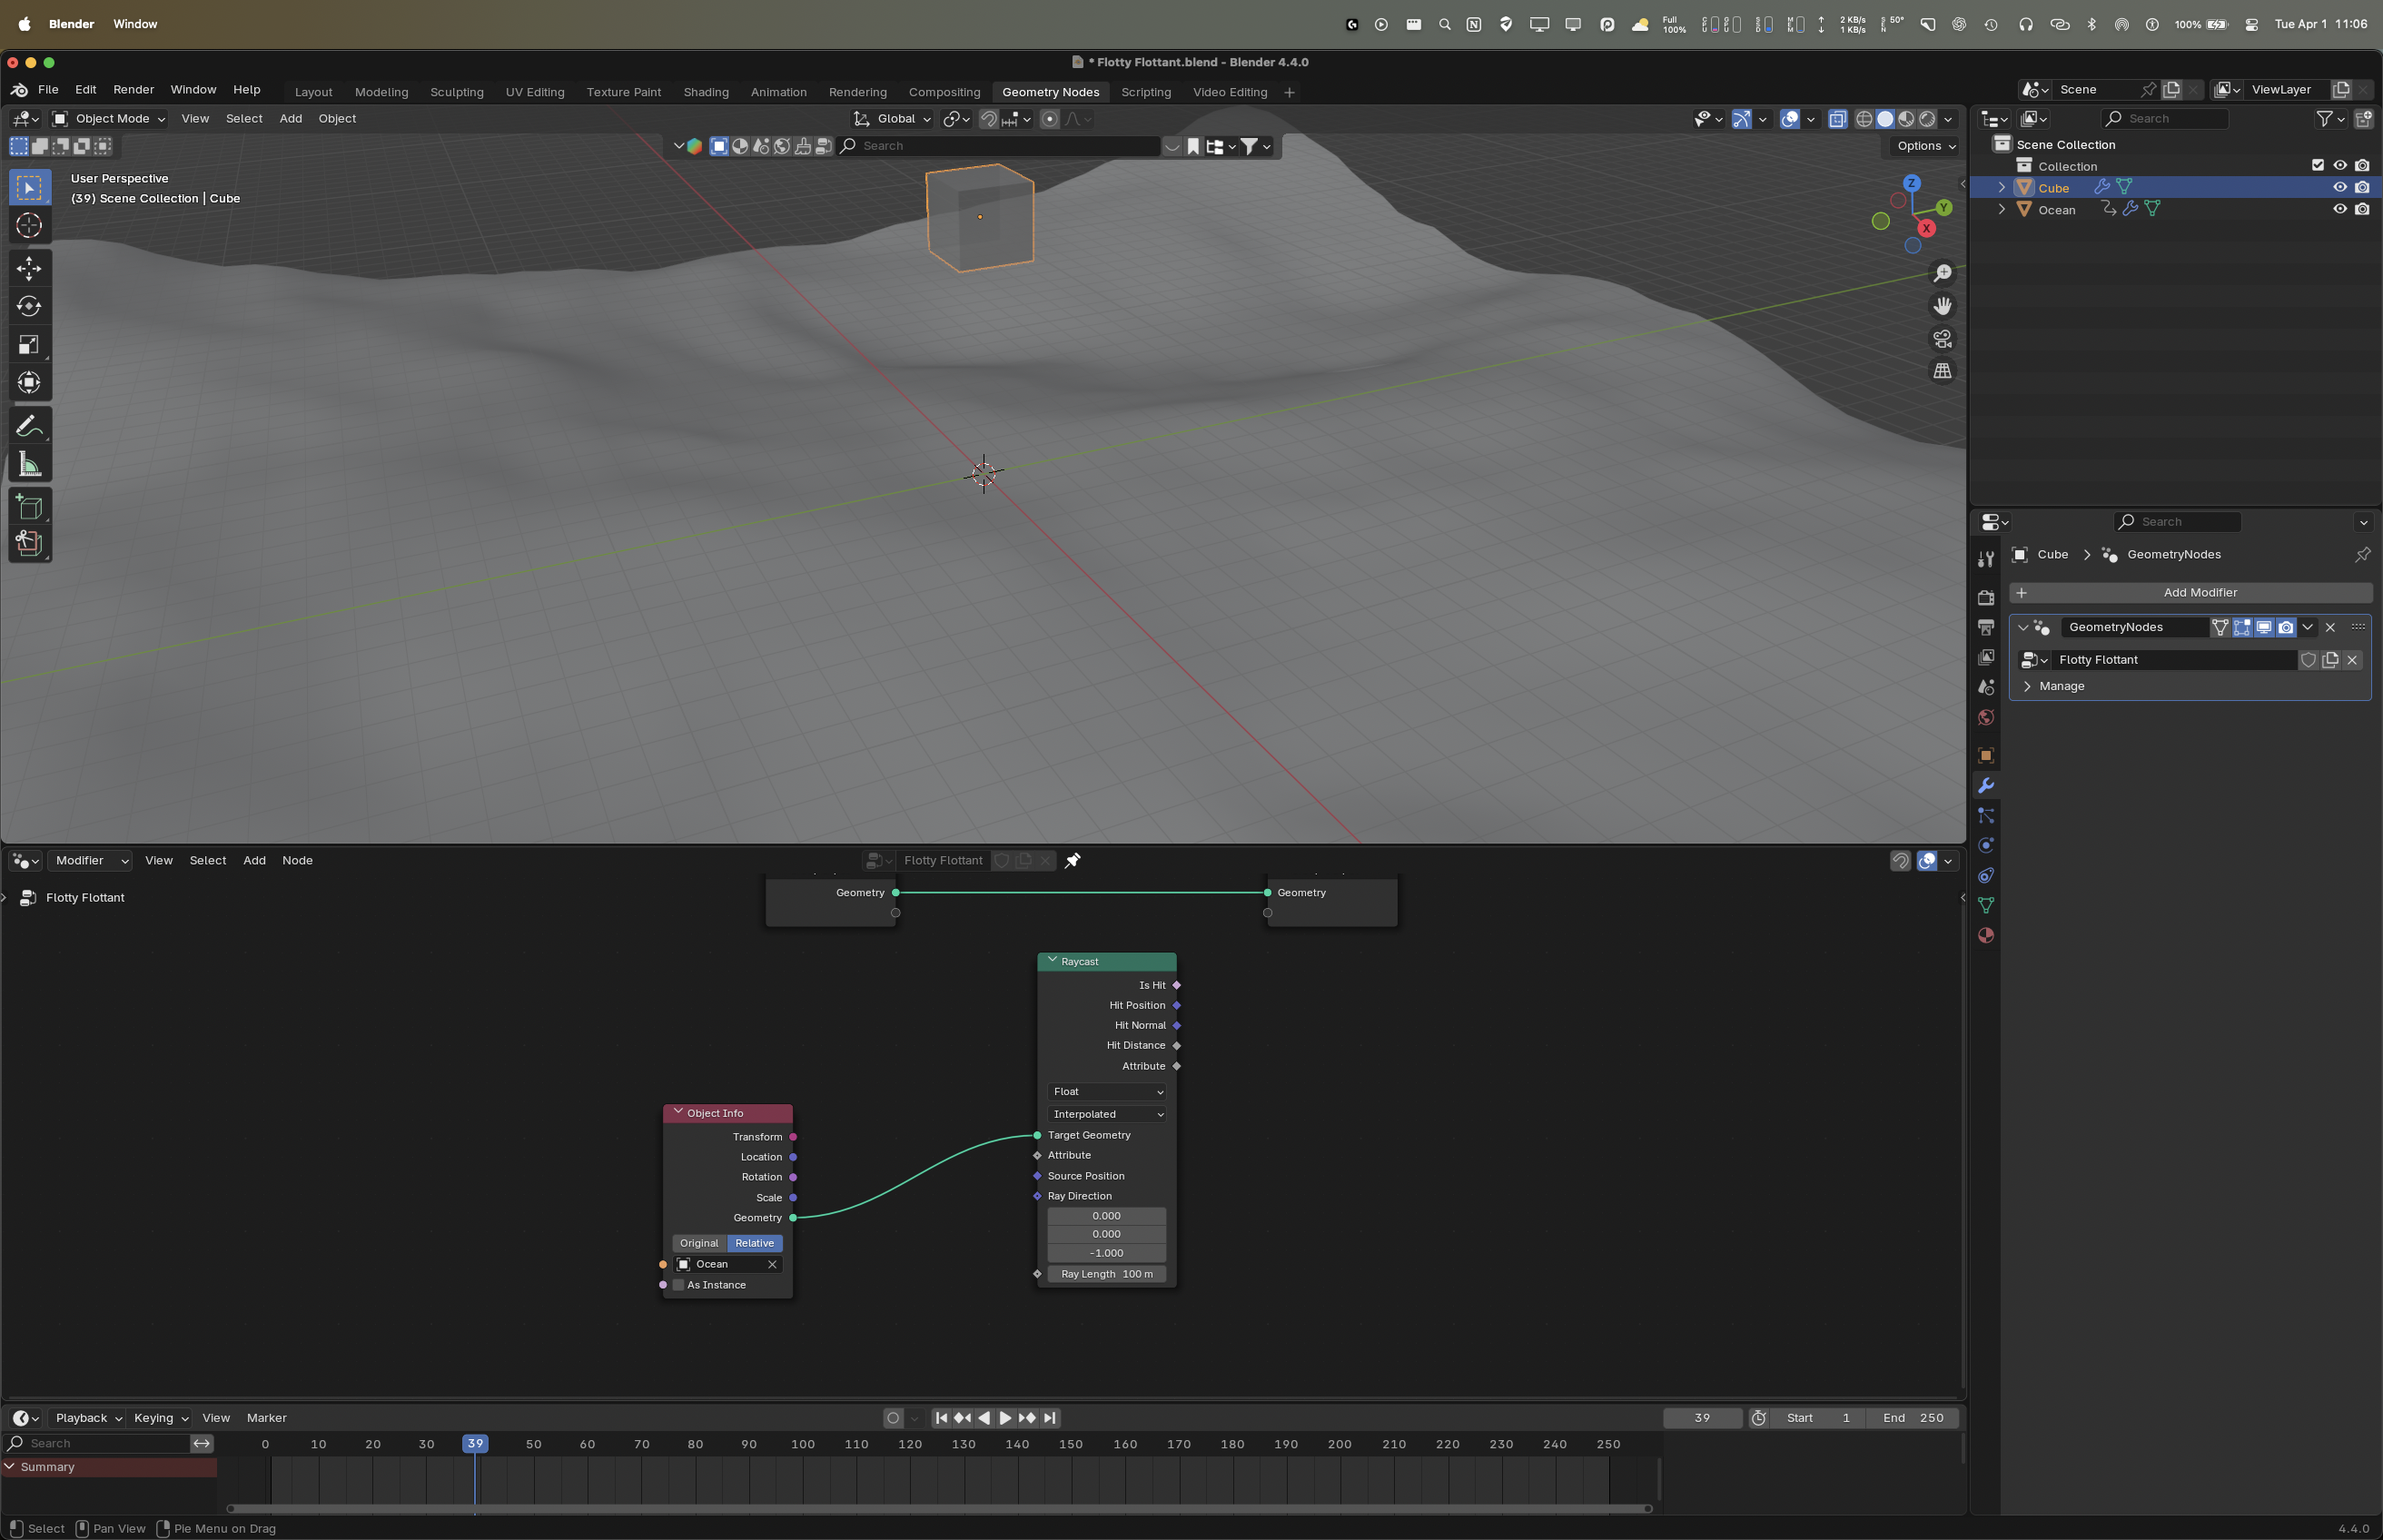The width and height of the screenshot is (2383, 1540).
Task: Select the Annotate tool
Action: click(29, 427)
